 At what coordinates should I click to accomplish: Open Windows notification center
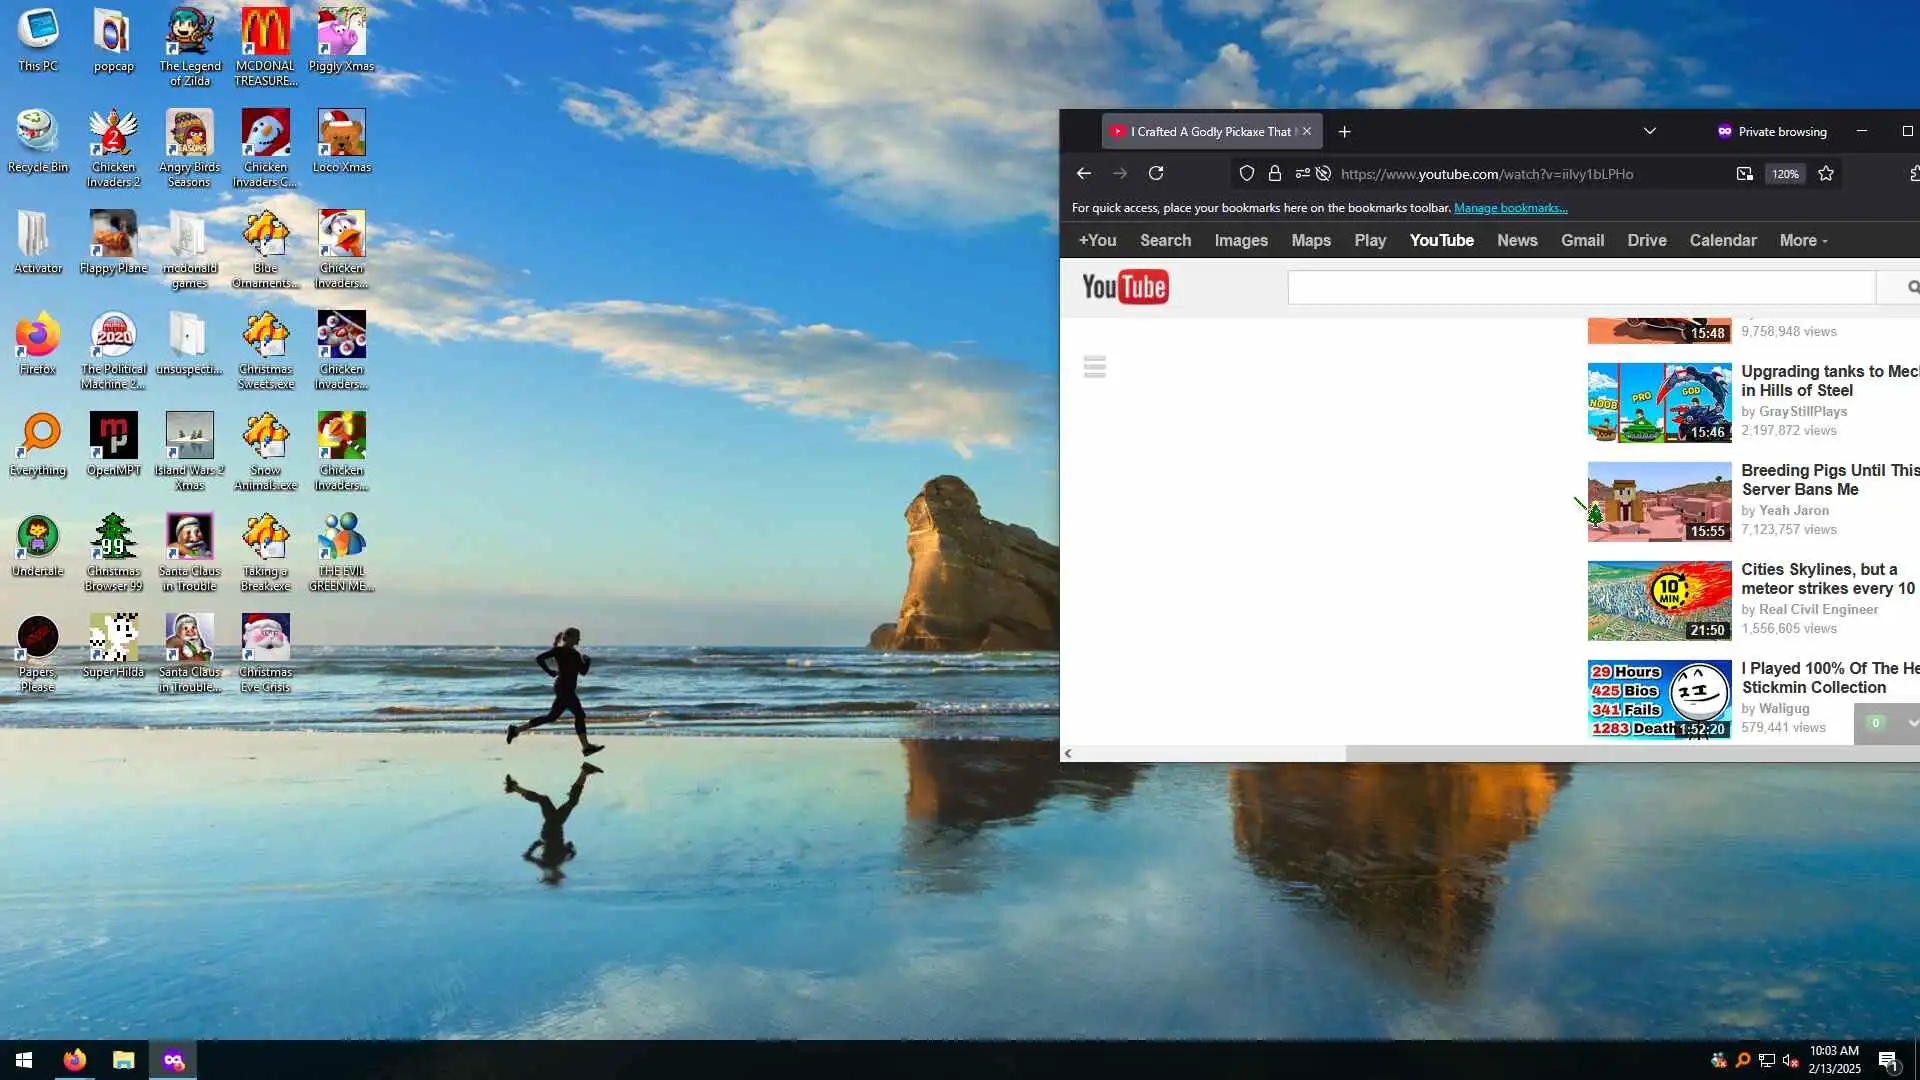click(x=1887, y=1060)
